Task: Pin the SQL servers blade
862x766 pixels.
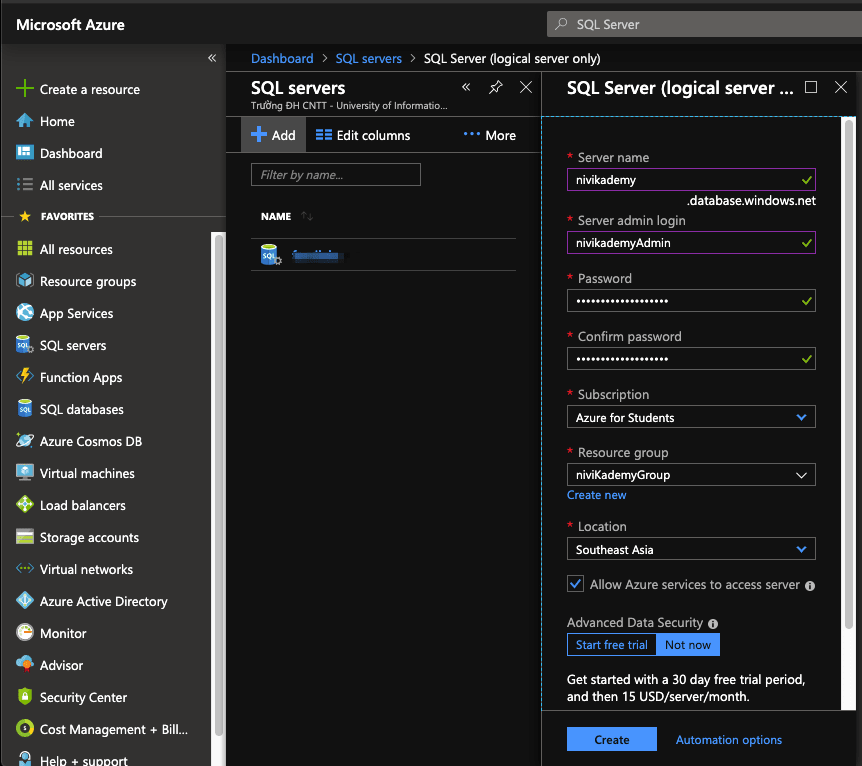Action: pos(496,87)
